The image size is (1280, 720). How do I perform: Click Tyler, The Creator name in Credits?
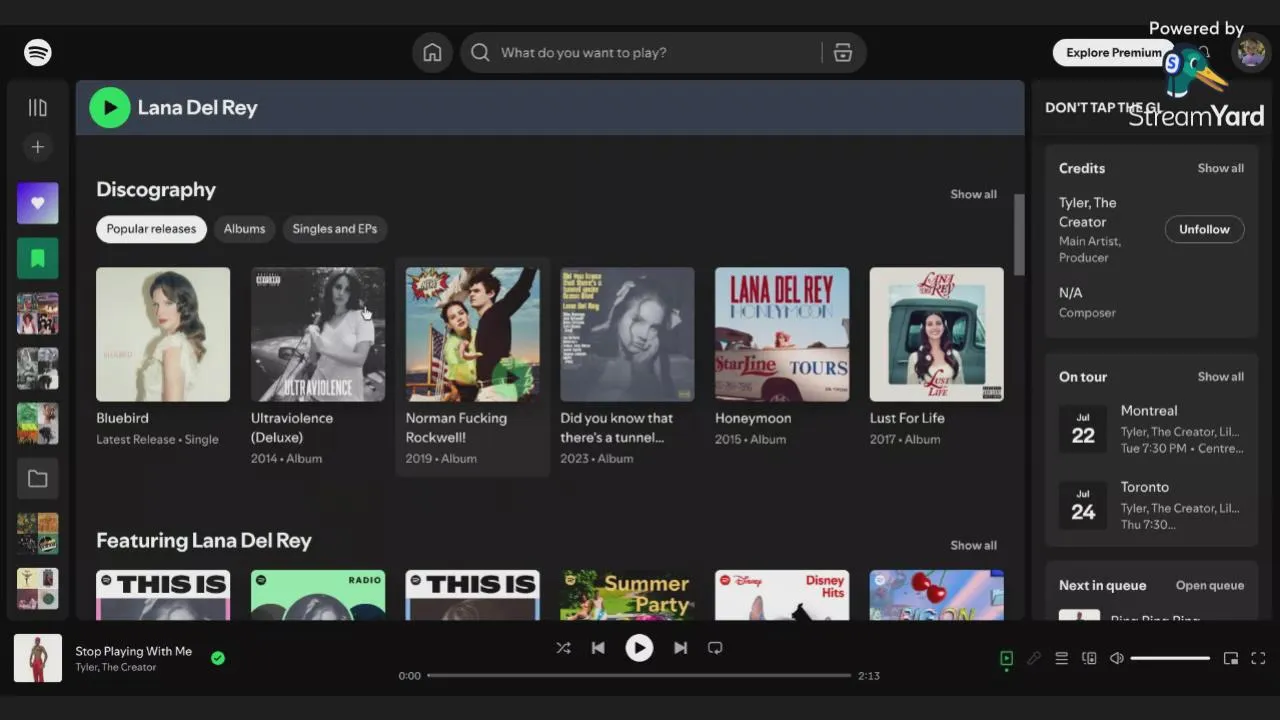click(1088, 212)
